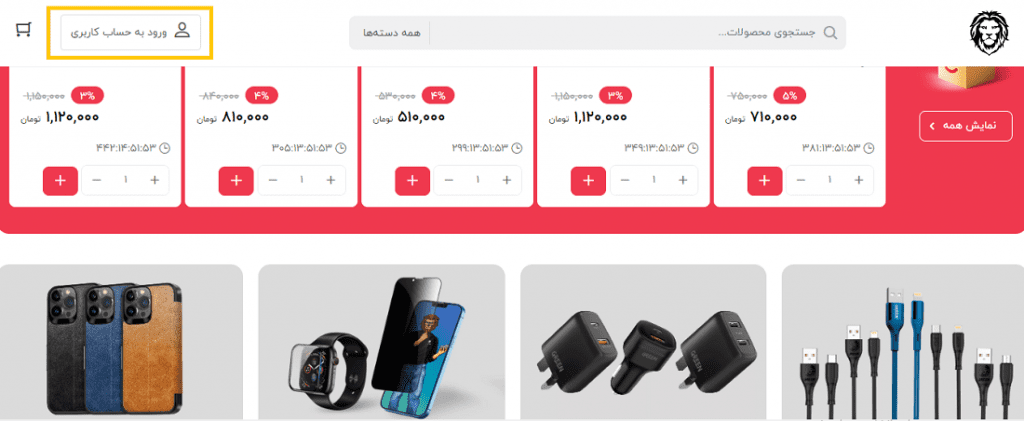Decrease quantity on the 510,000 toman product
The image size is (1024, 421).
point(449,180)
